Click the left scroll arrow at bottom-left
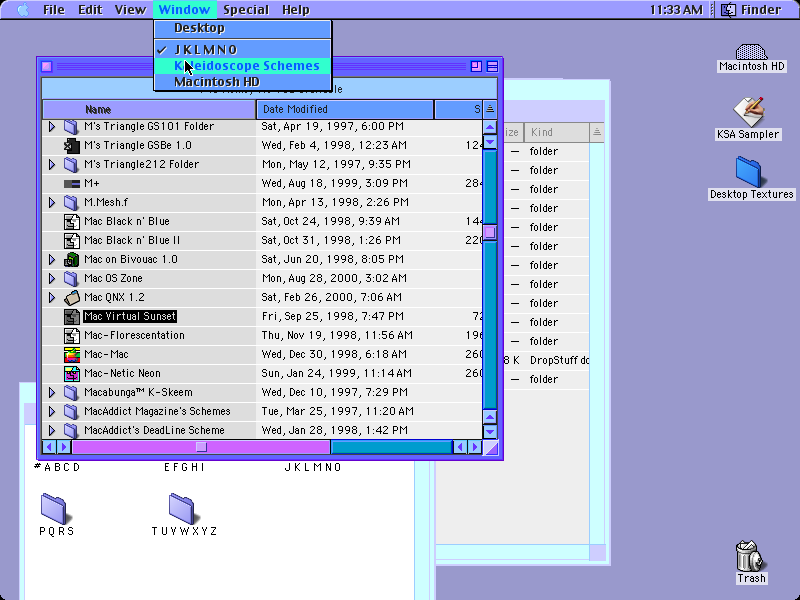This screenshot has width=800, height=600. click(49, 447)
